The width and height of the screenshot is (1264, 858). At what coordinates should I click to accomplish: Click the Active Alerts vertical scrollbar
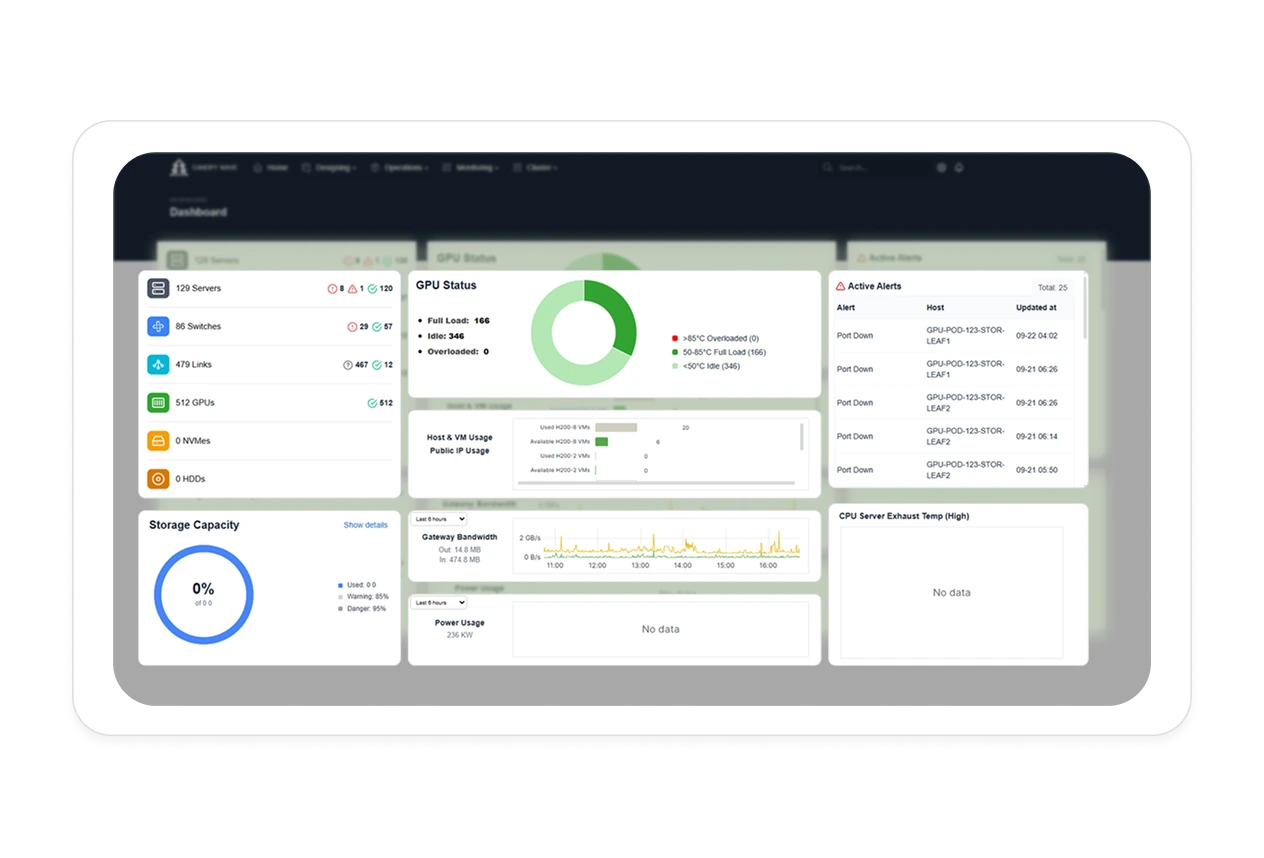pos(1085,310)
